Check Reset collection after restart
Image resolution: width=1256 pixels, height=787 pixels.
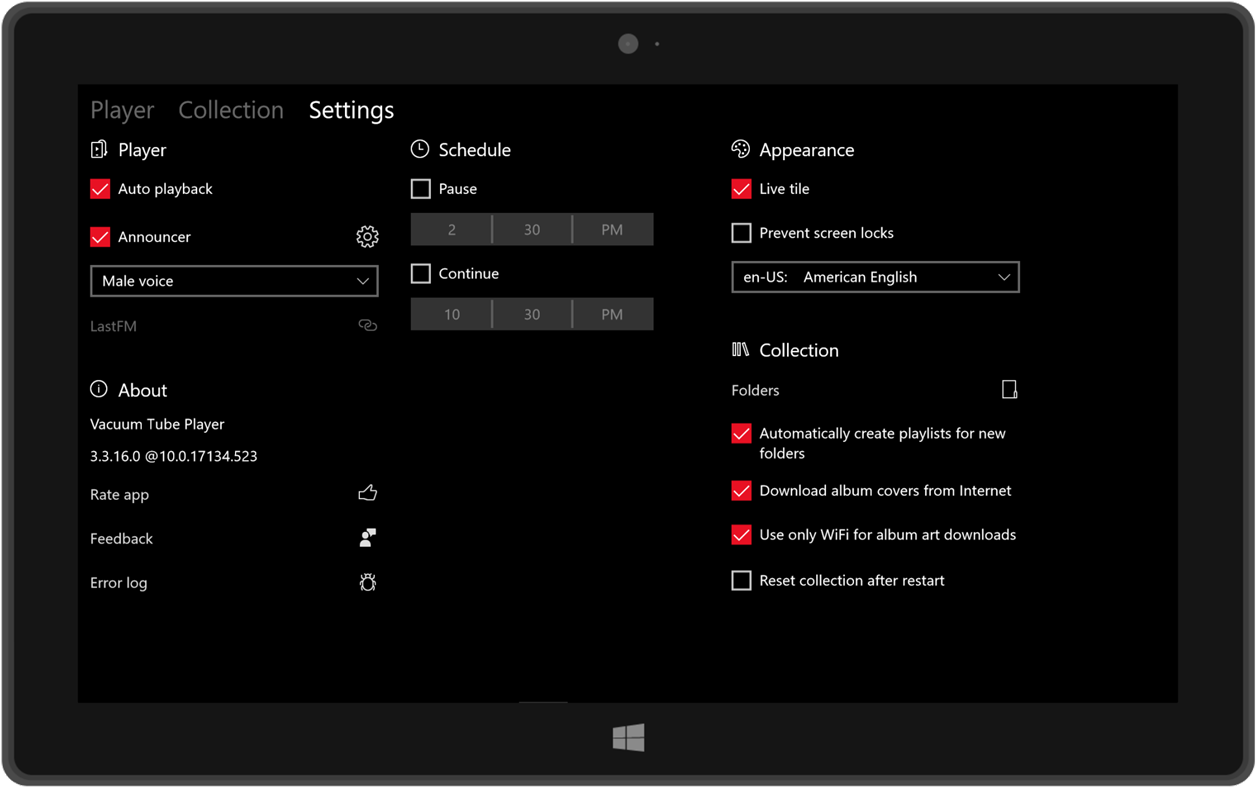(x=741, y=580)
